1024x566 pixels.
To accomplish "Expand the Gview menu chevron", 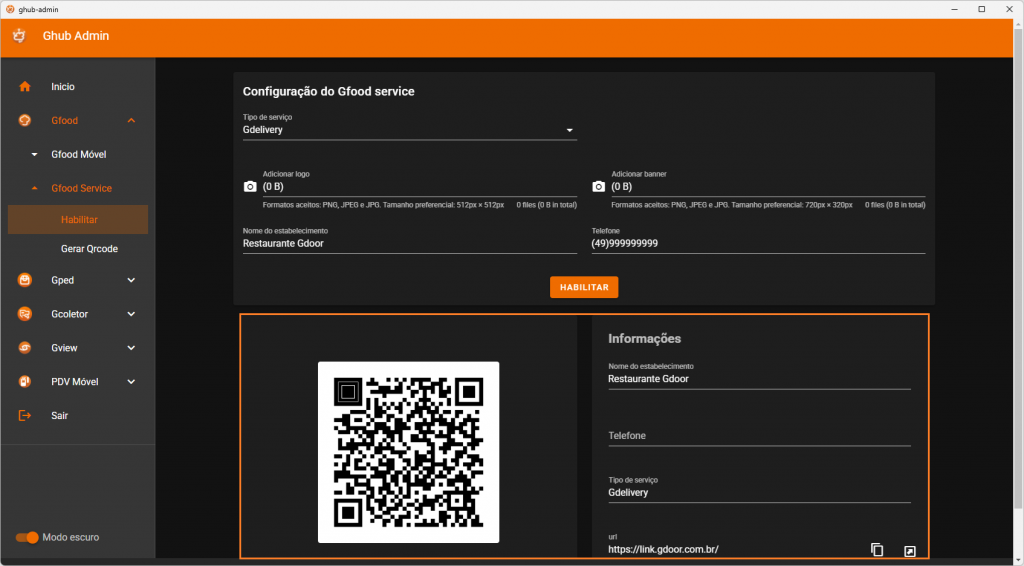I will (x=131, y=348).
